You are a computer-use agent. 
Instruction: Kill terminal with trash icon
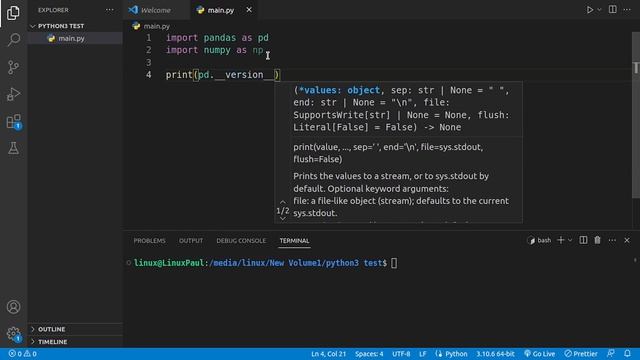597,240
